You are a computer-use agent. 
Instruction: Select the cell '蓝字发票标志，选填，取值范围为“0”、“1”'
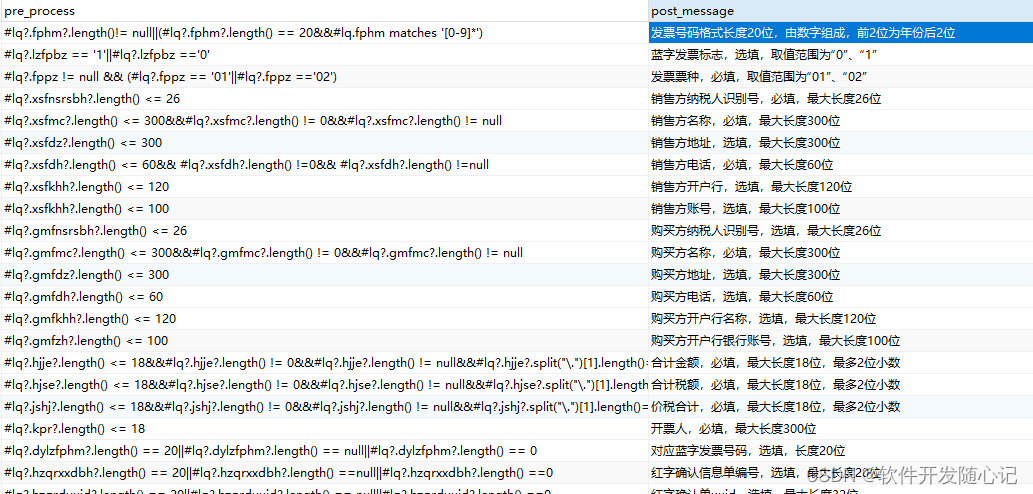[841, 55]
